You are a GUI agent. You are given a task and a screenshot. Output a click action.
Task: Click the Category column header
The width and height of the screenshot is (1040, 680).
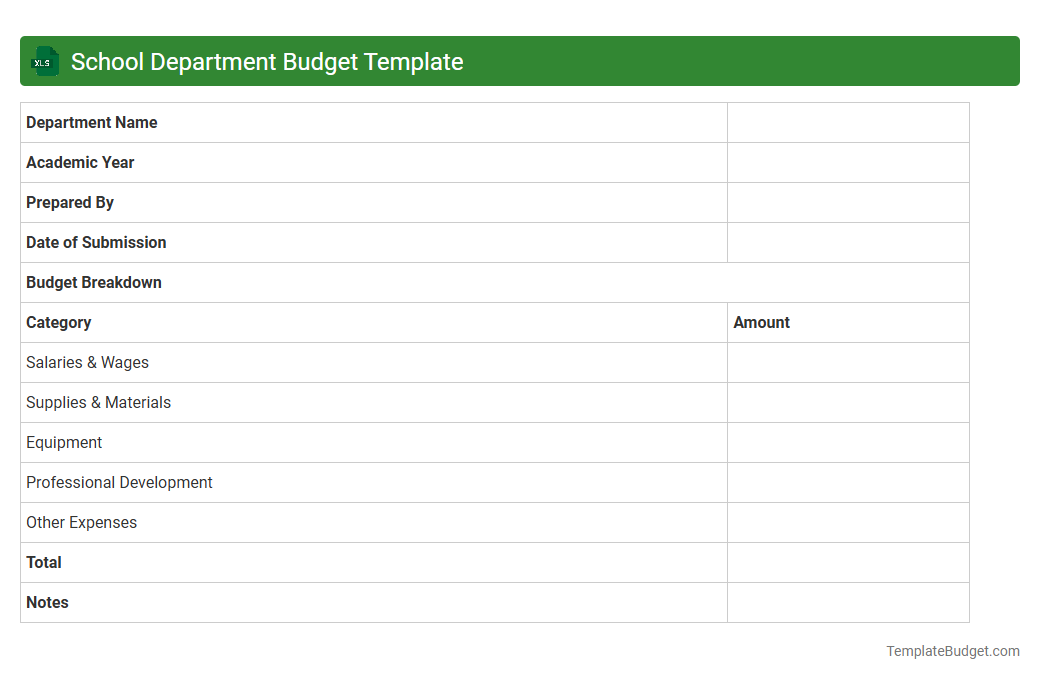tap(58, 322)
